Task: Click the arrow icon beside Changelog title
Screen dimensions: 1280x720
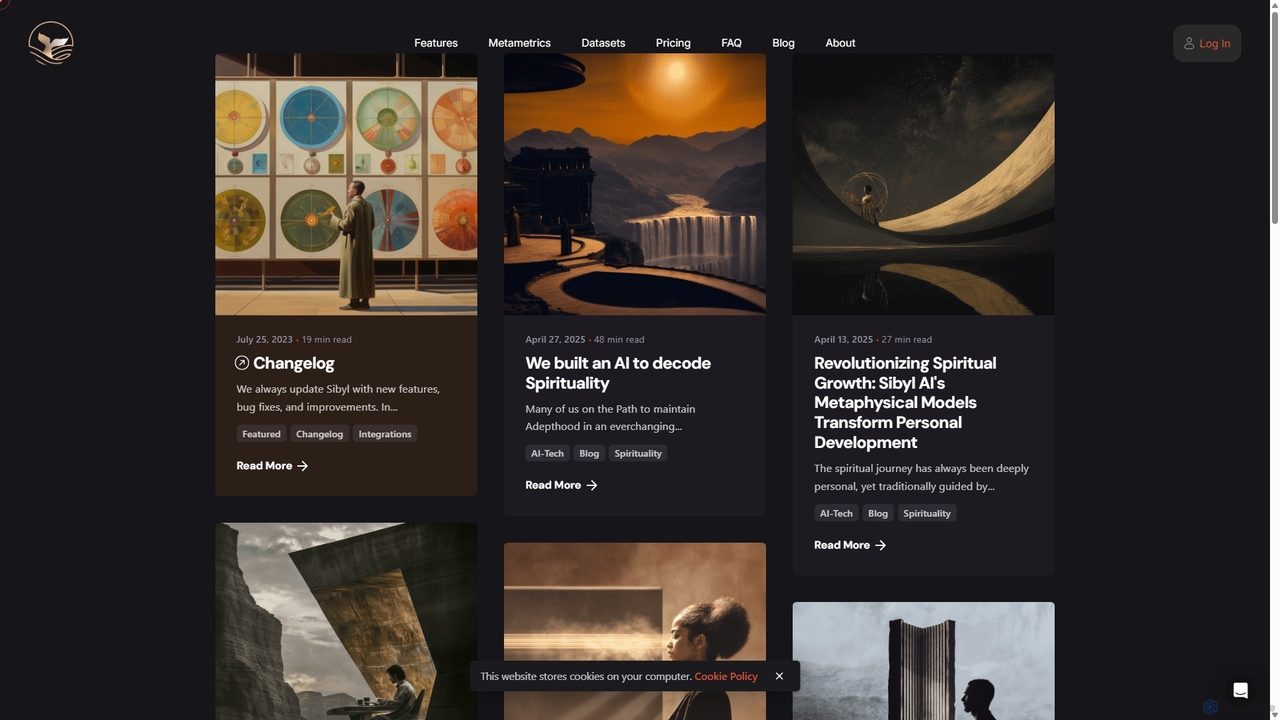Action: coord(242,363)
